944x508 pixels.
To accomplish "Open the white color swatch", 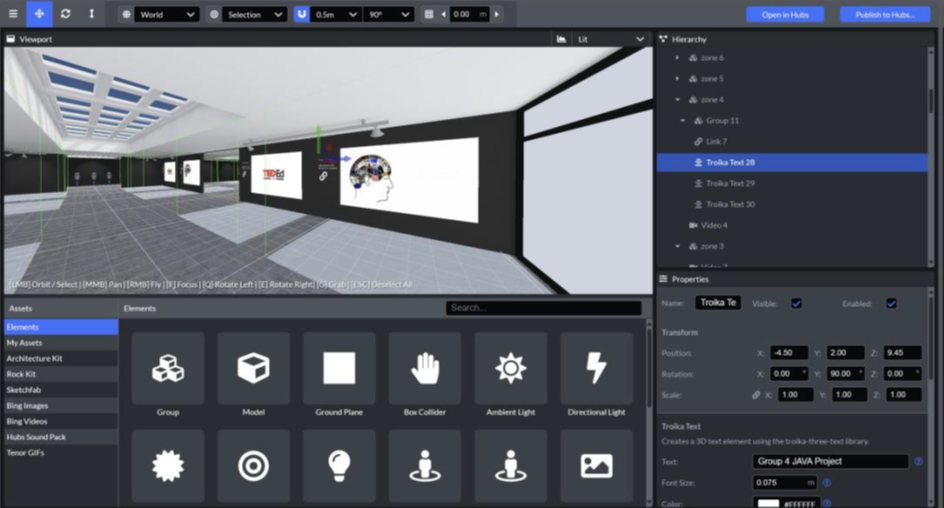I will click(768, 503).
